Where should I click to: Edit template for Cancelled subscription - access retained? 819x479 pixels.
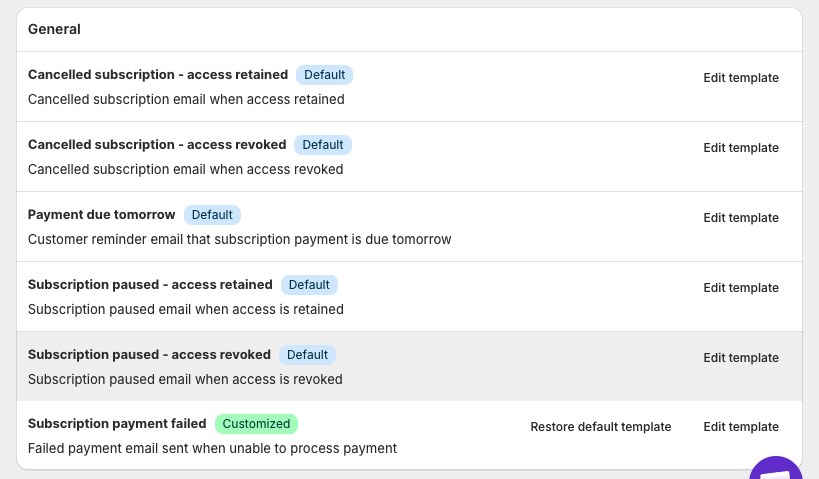point(740,78)
